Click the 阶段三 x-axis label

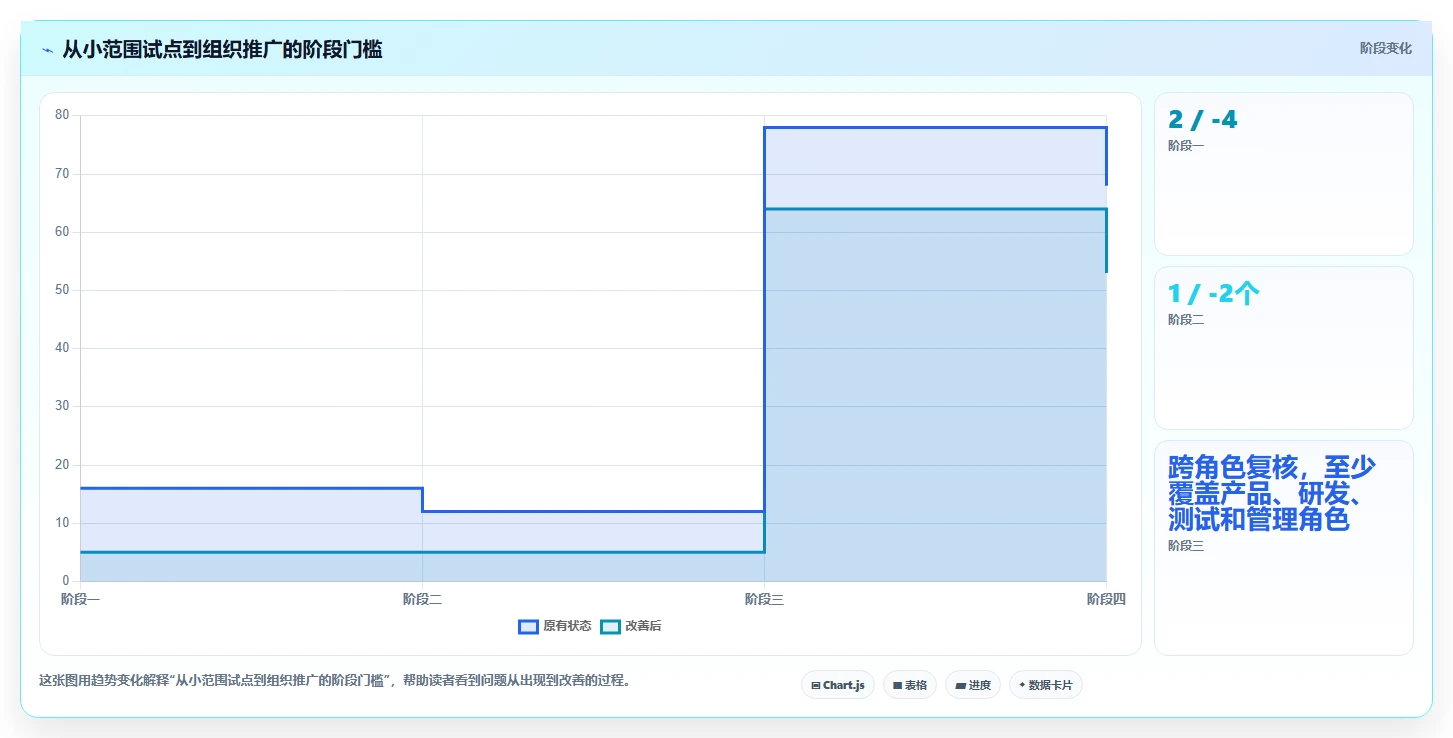[x=764, y=599]
